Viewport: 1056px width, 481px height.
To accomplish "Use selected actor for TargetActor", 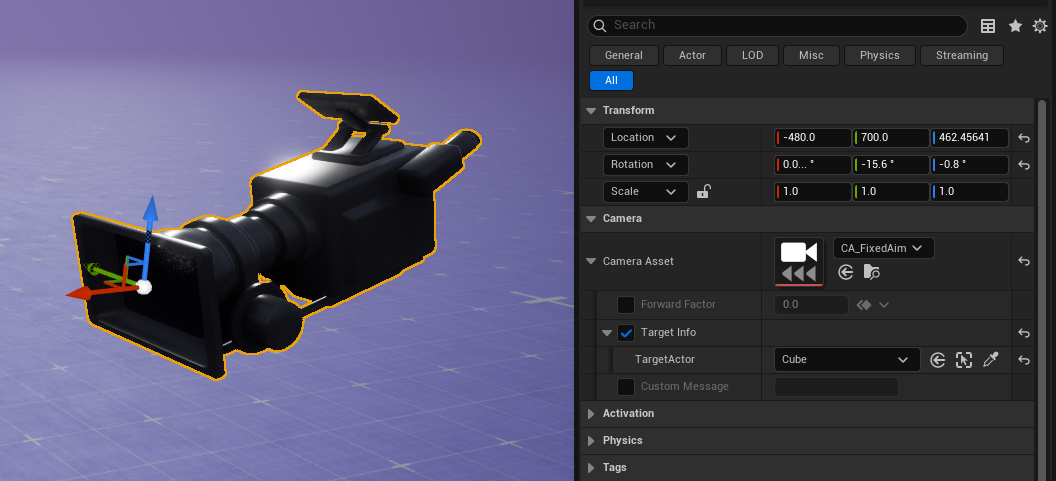I will 937,360.
